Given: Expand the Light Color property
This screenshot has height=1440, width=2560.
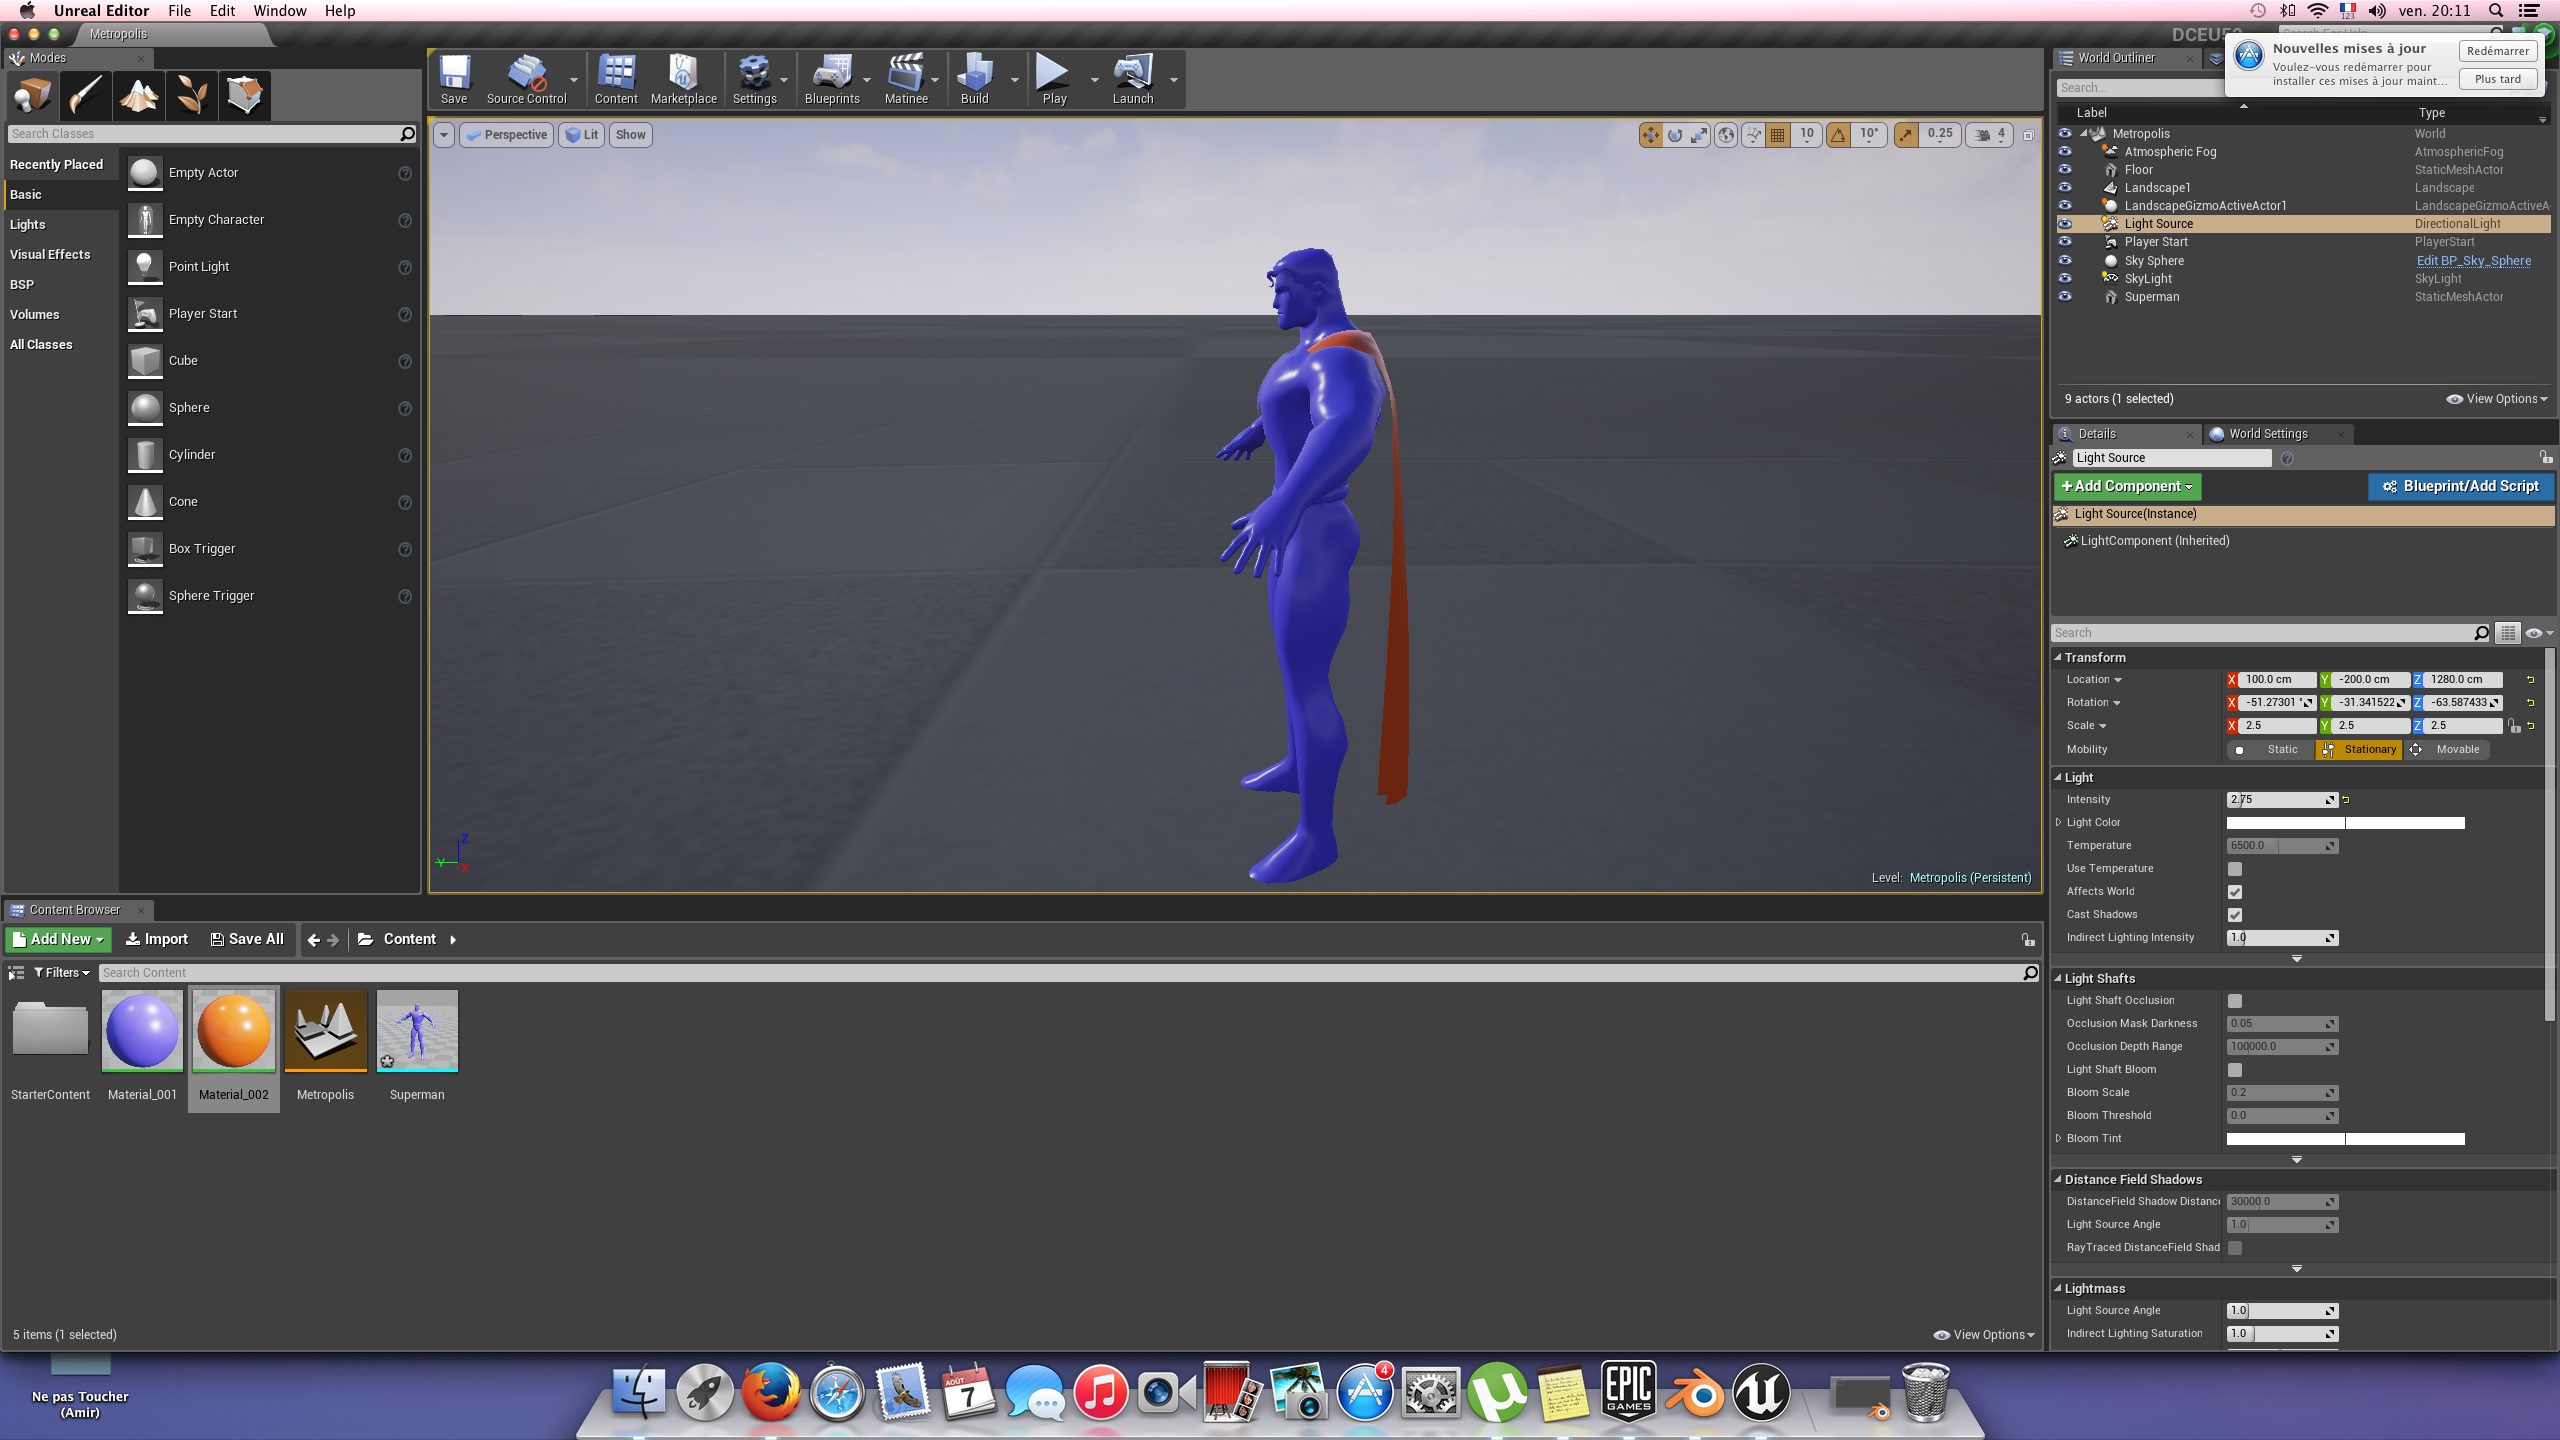Looking at the screenshot, I should [x=2058, y=823].
